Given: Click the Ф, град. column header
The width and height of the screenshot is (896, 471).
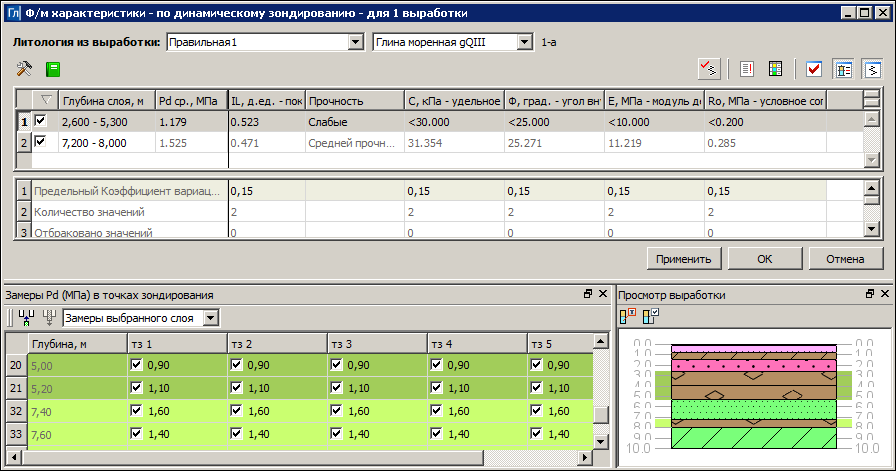Looking at the screenshot, I should click(554, 101).
